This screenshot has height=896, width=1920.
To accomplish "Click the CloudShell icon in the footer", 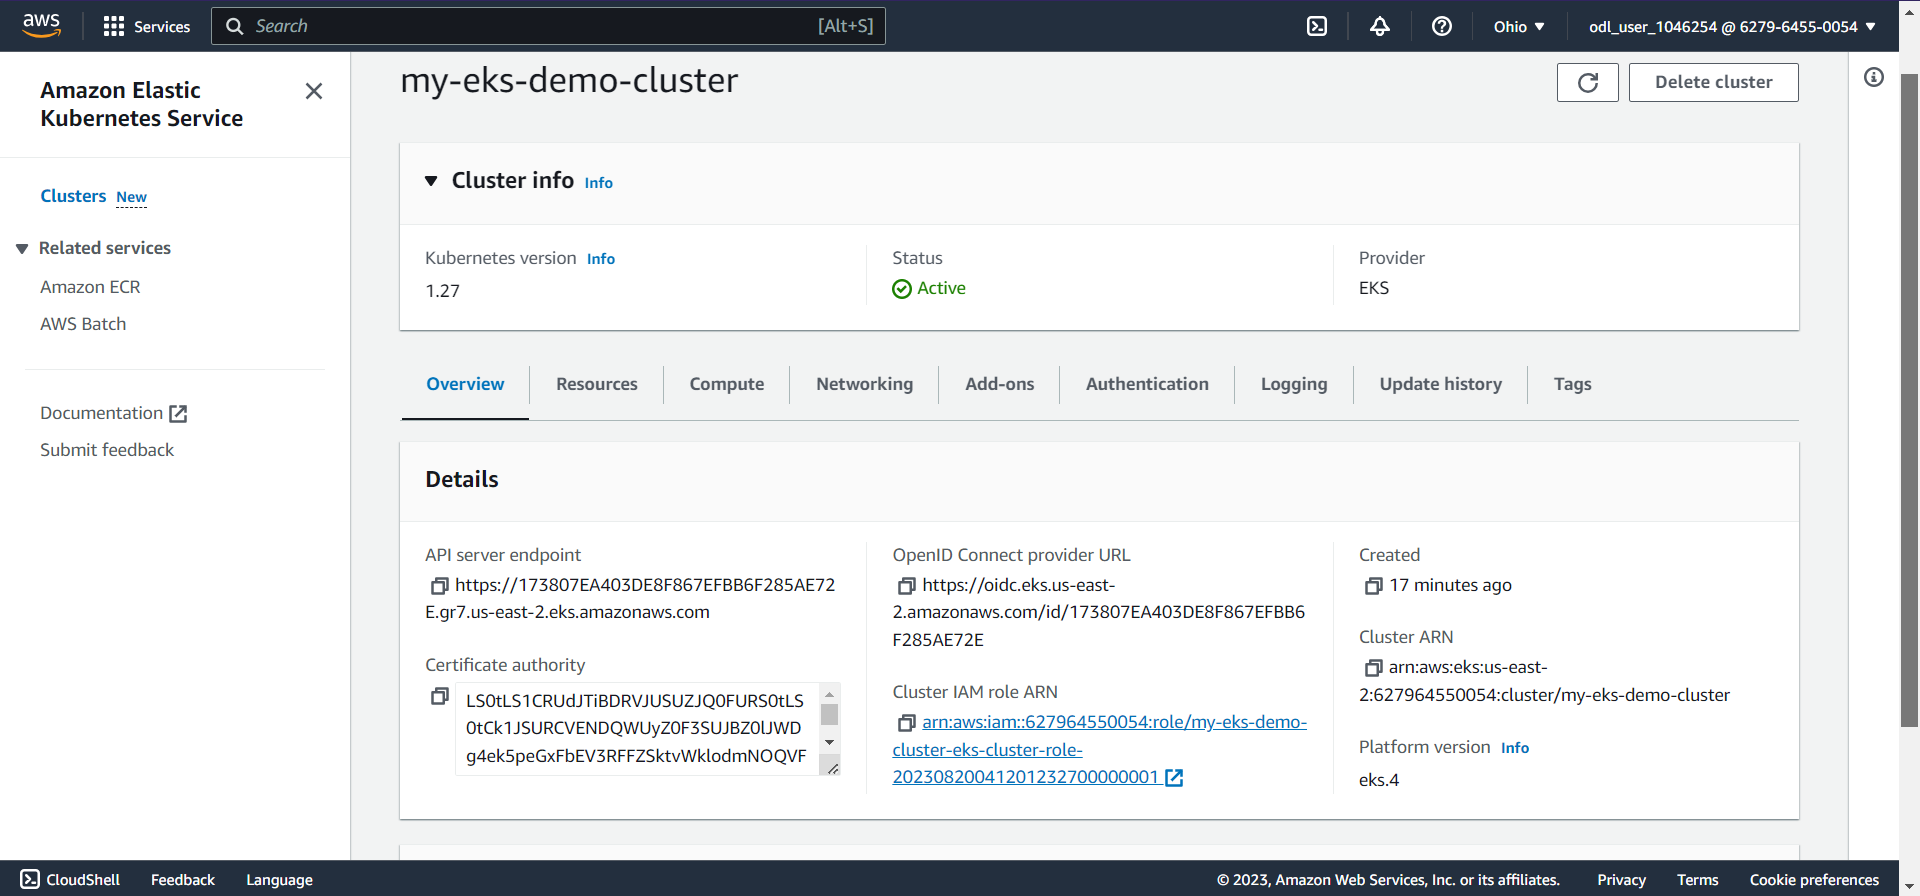I will (30, 879).
